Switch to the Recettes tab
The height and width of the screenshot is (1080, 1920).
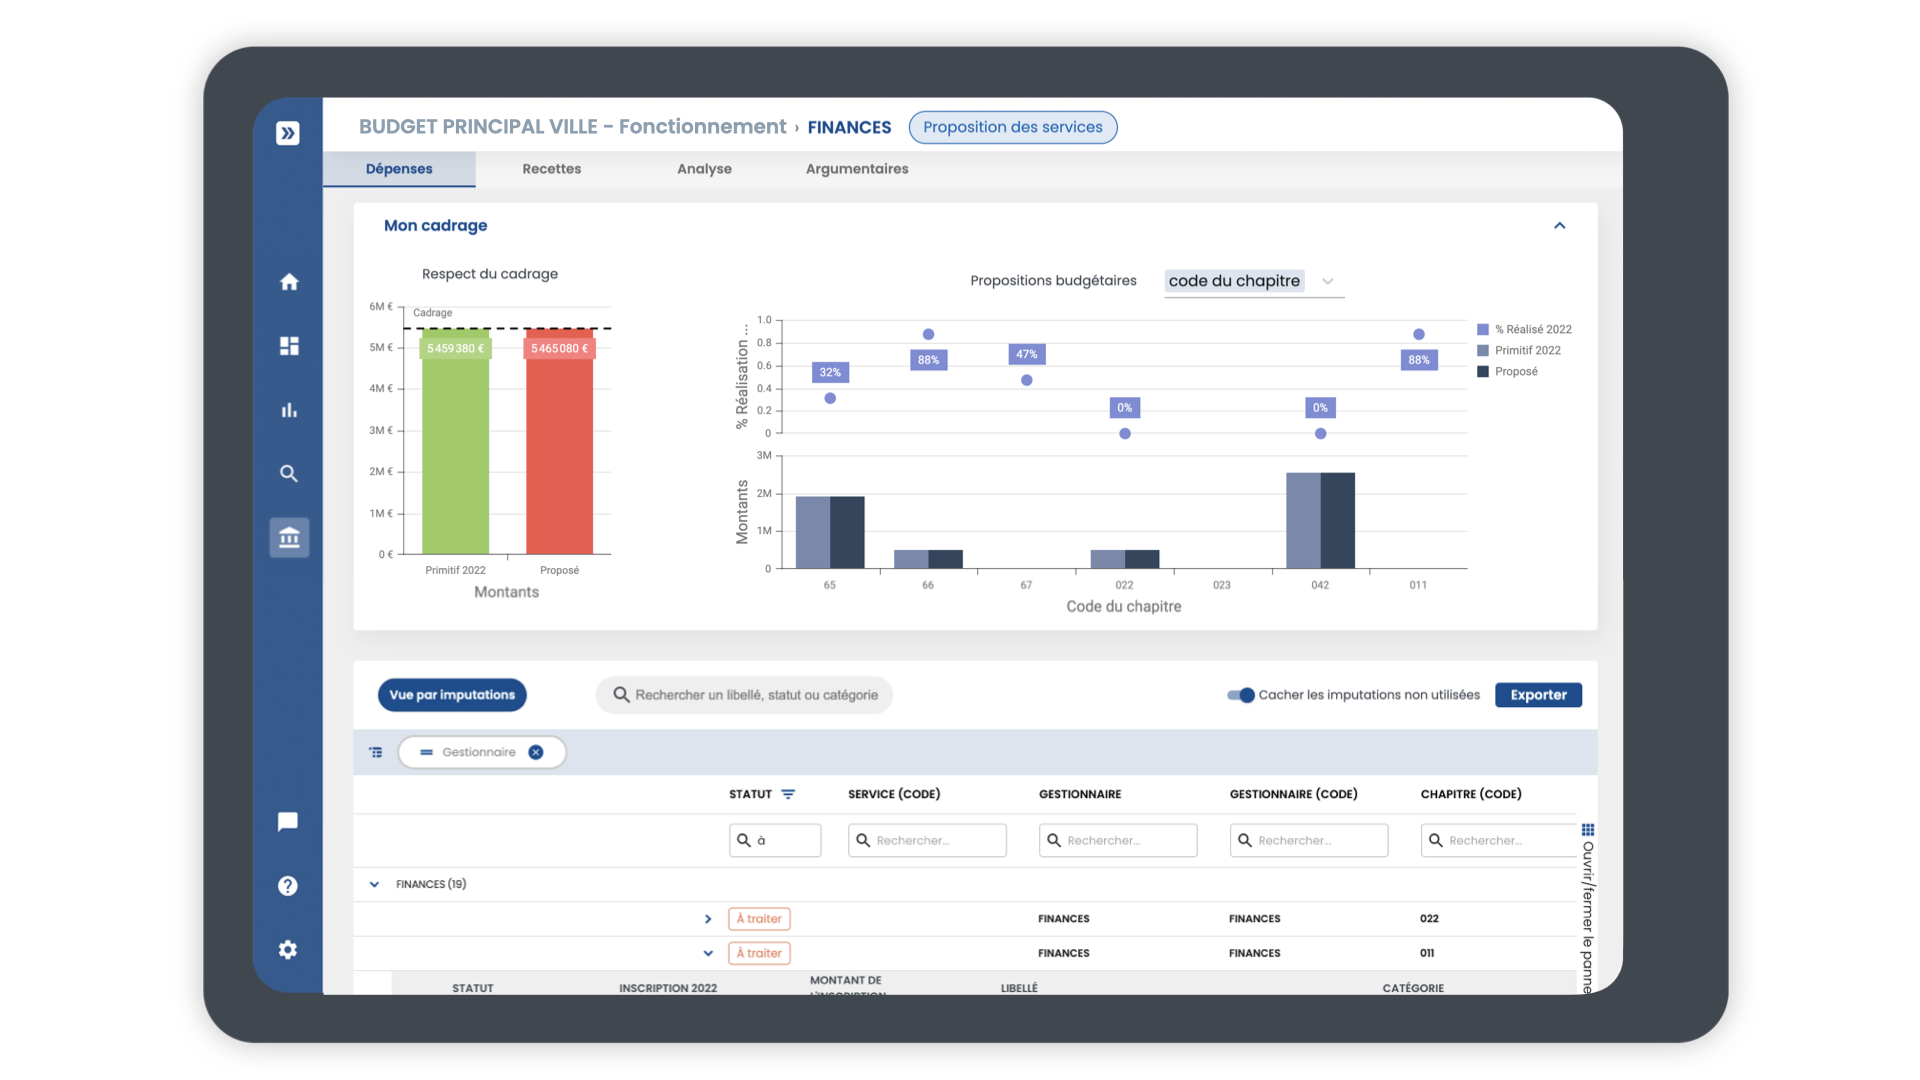[x=551, y=168]
